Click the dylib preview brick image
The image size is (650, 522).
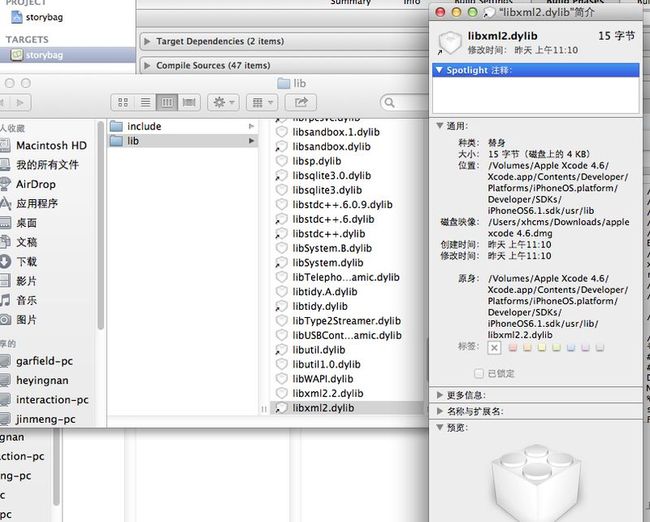537,483
